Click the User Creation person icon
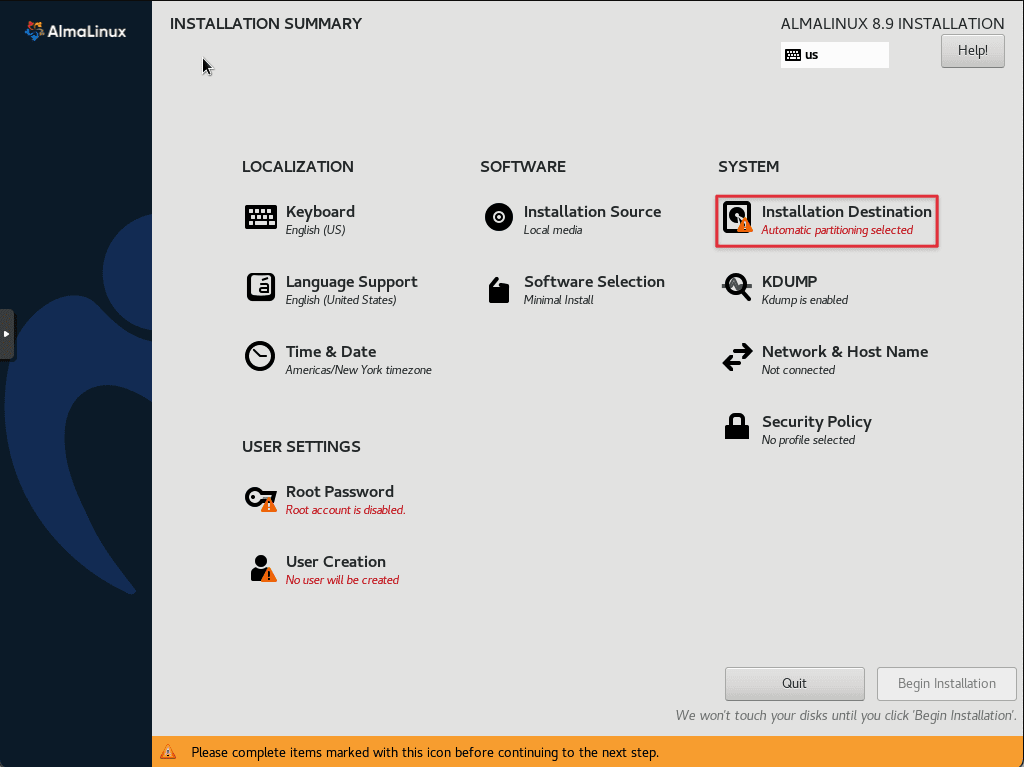The width and height of the screenshot is (1024, 767). (261, 568)
